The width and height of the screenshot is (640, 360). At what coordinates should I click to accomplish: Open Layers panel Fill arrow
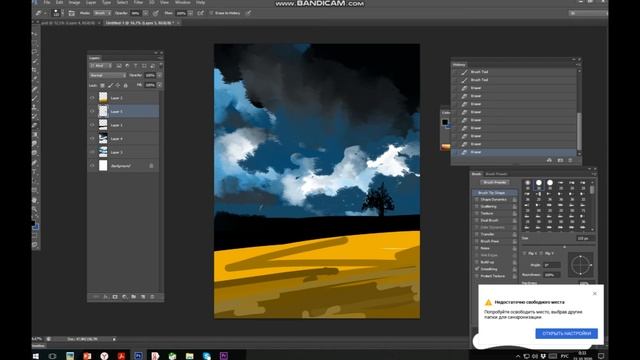click(x=159, y=85)
